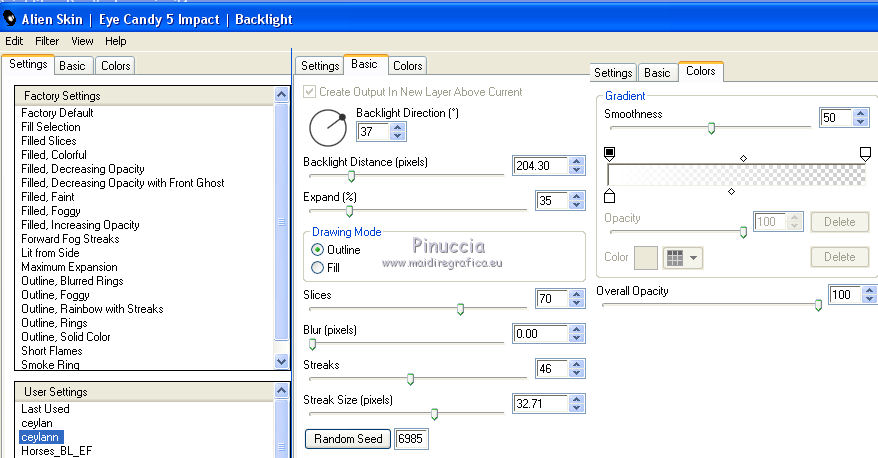Image resolution: width=878 pixels, height=458 pixels.
Task: Increase Streak Size with up arrow
Action: coord(577,399)
